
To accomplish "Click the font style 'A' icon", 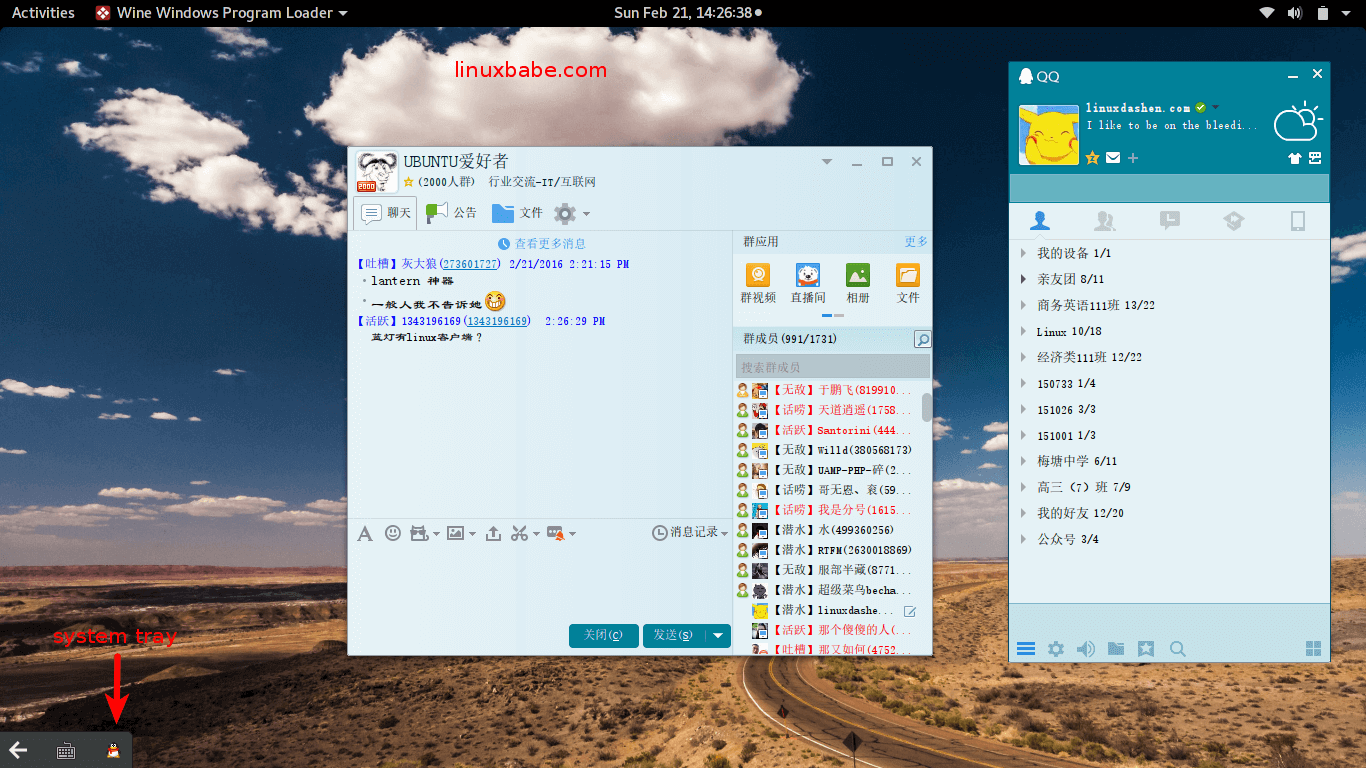I will tap(365, 533).
